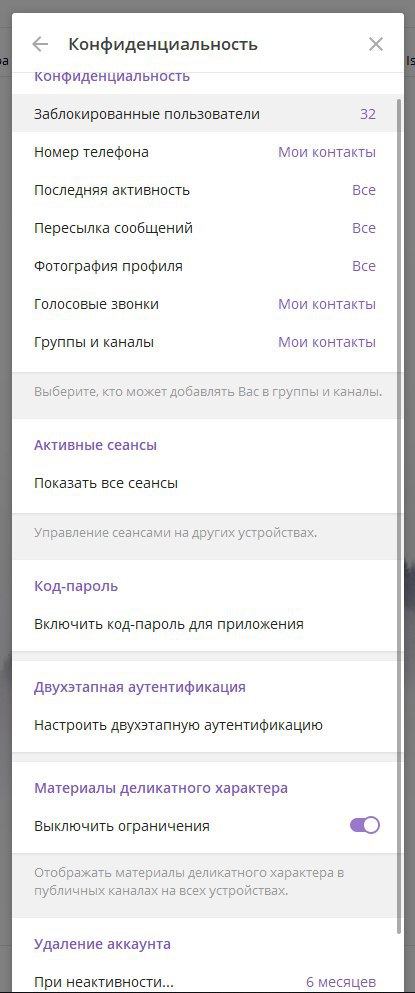Open the Фотография профиля privacy setting

[207, 266]
